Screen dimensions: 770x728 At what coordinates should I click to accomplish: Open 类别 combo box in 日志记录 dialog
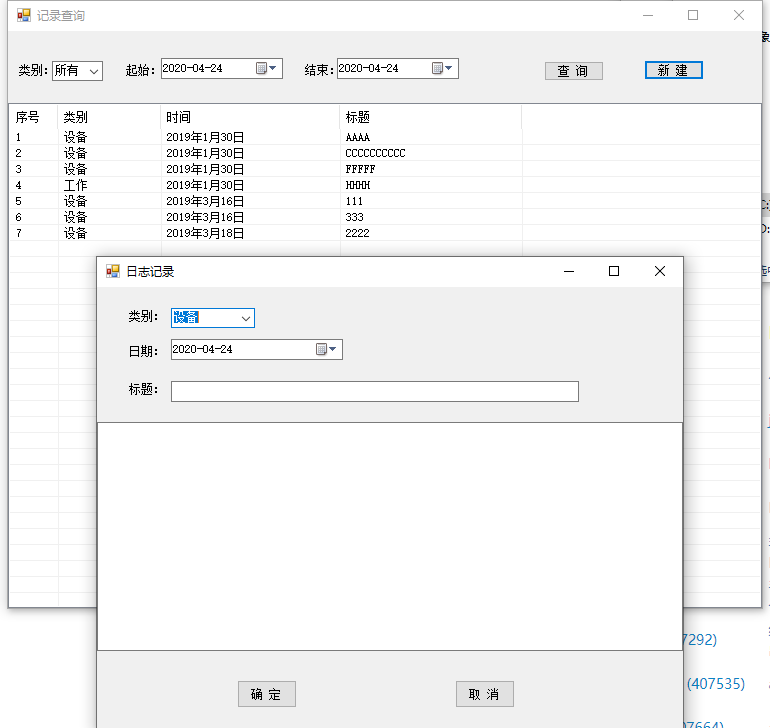click(x=246, y=318)
